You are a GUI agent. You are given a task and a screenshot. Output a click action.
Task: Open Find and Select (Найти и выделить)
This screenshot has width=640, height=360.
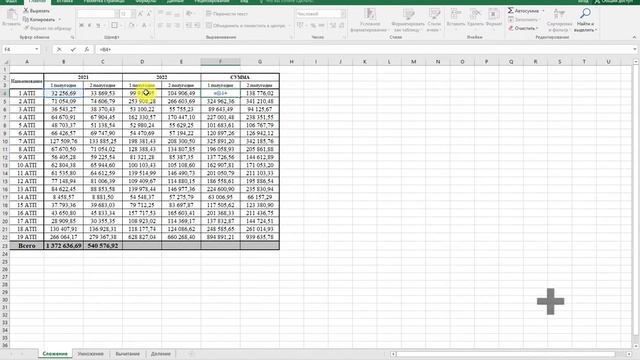point(585,20)
